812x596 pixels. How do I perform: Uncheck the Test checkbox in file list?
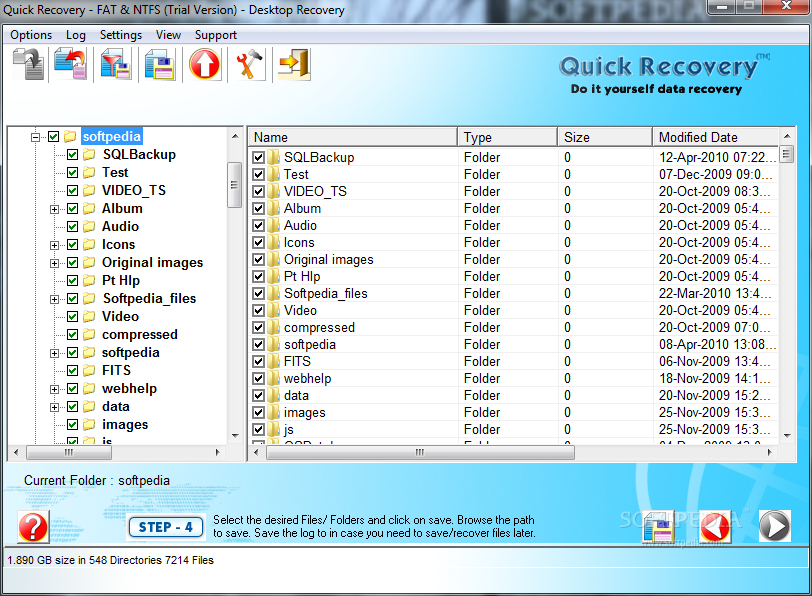tap(258, 175)
